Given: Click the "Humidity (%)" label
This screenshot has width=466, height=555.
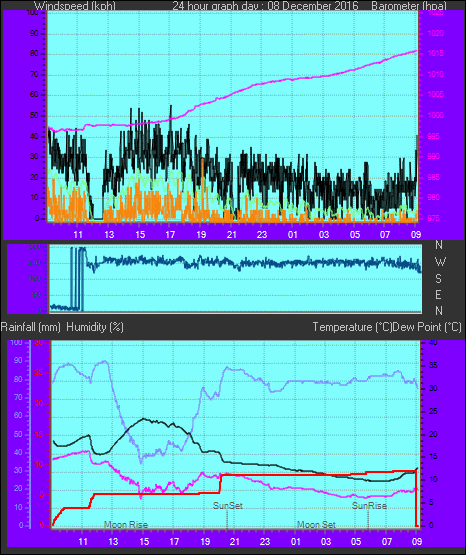Looking at the screenshot, I should click(95, 327).
